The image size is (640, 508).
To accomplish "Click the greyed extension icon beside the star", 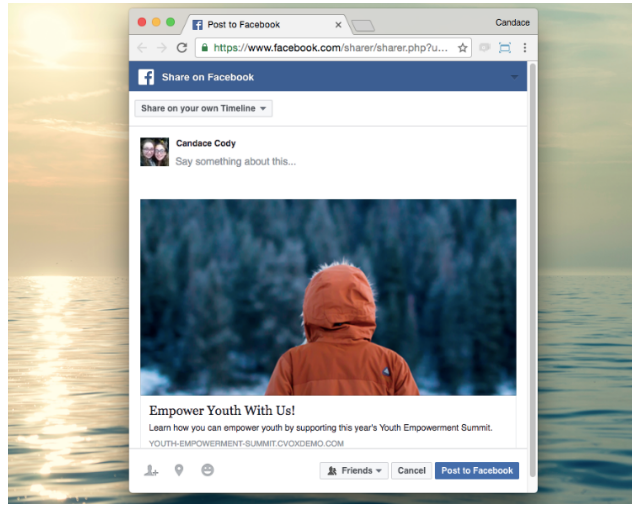I will (484, 48).
